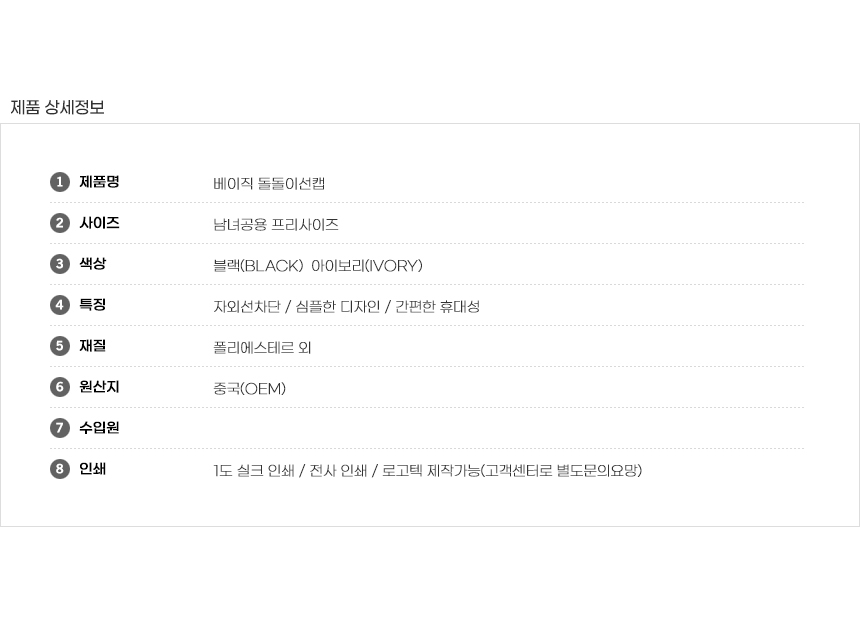
Task: Click the number 6 circle icon
Action: 59,387
